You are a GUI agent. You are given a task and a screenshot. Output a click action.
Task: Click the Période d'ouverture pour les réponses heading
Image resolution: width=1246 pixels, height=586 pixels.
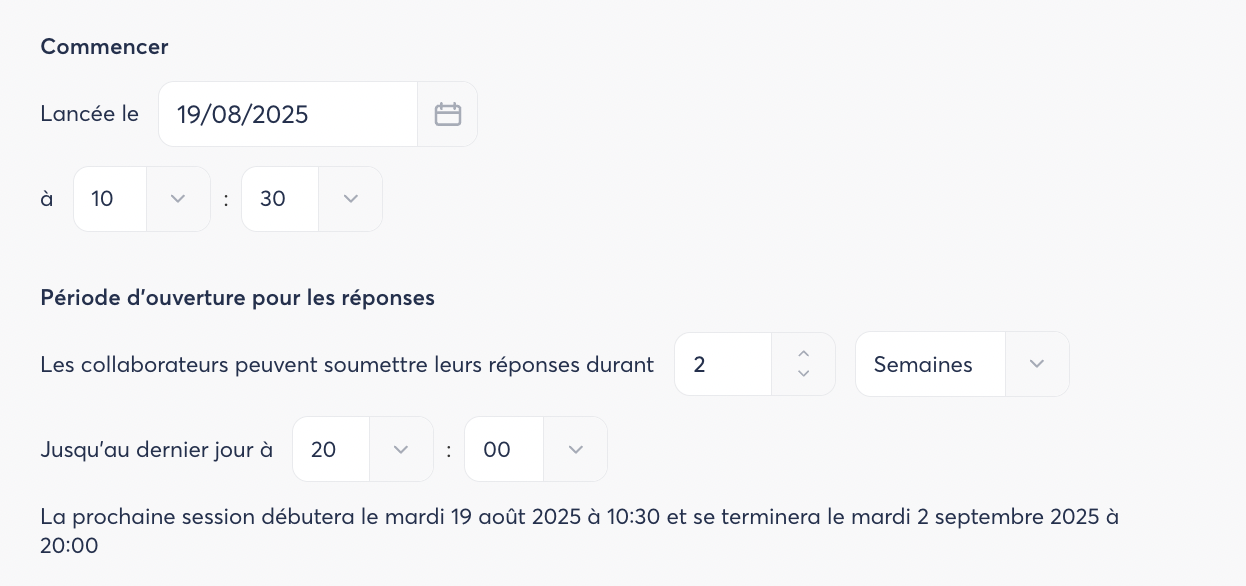237,298
